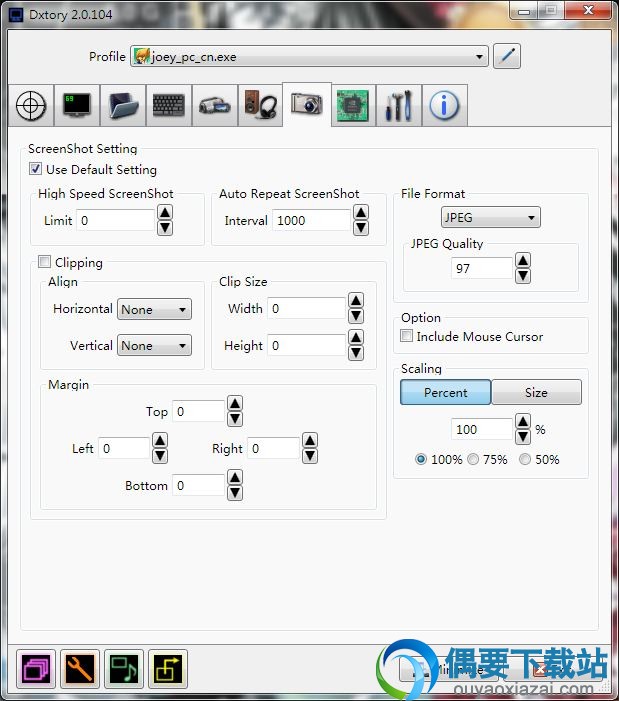The image size is (619, 701).
Task: Increase Clip Size Height value
Action: 356,337
